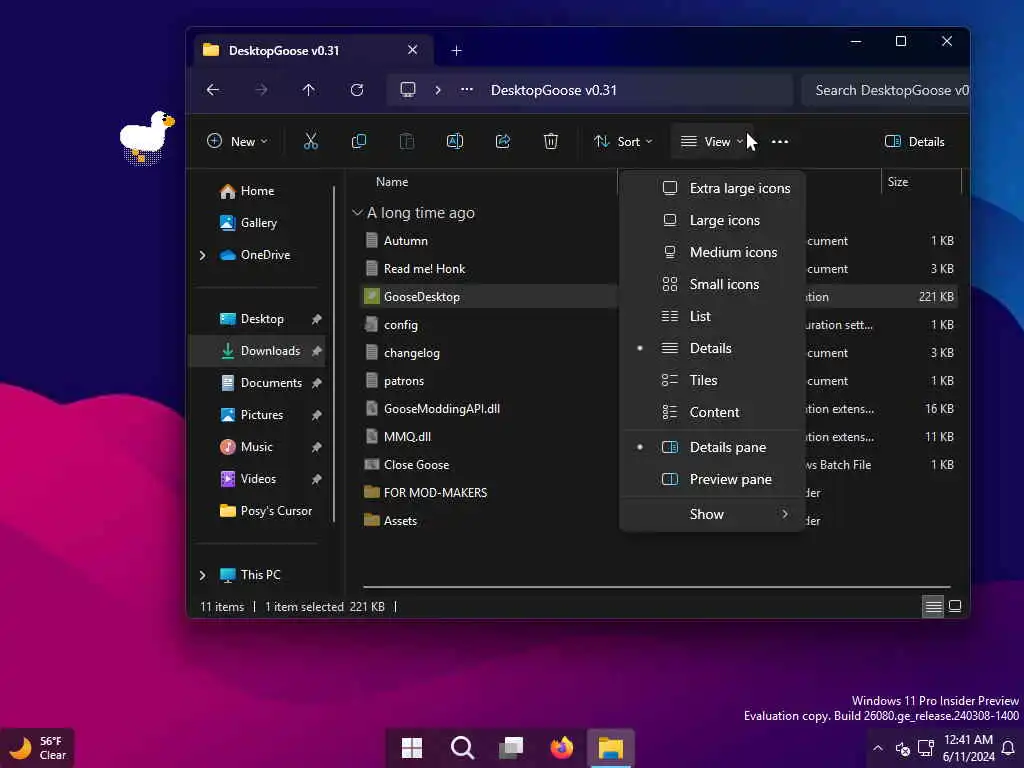Image resolution: width=1024 pixels, height=768 pixels.
Task: Open the Windows Start menu
Action: (x=411, y=748)
